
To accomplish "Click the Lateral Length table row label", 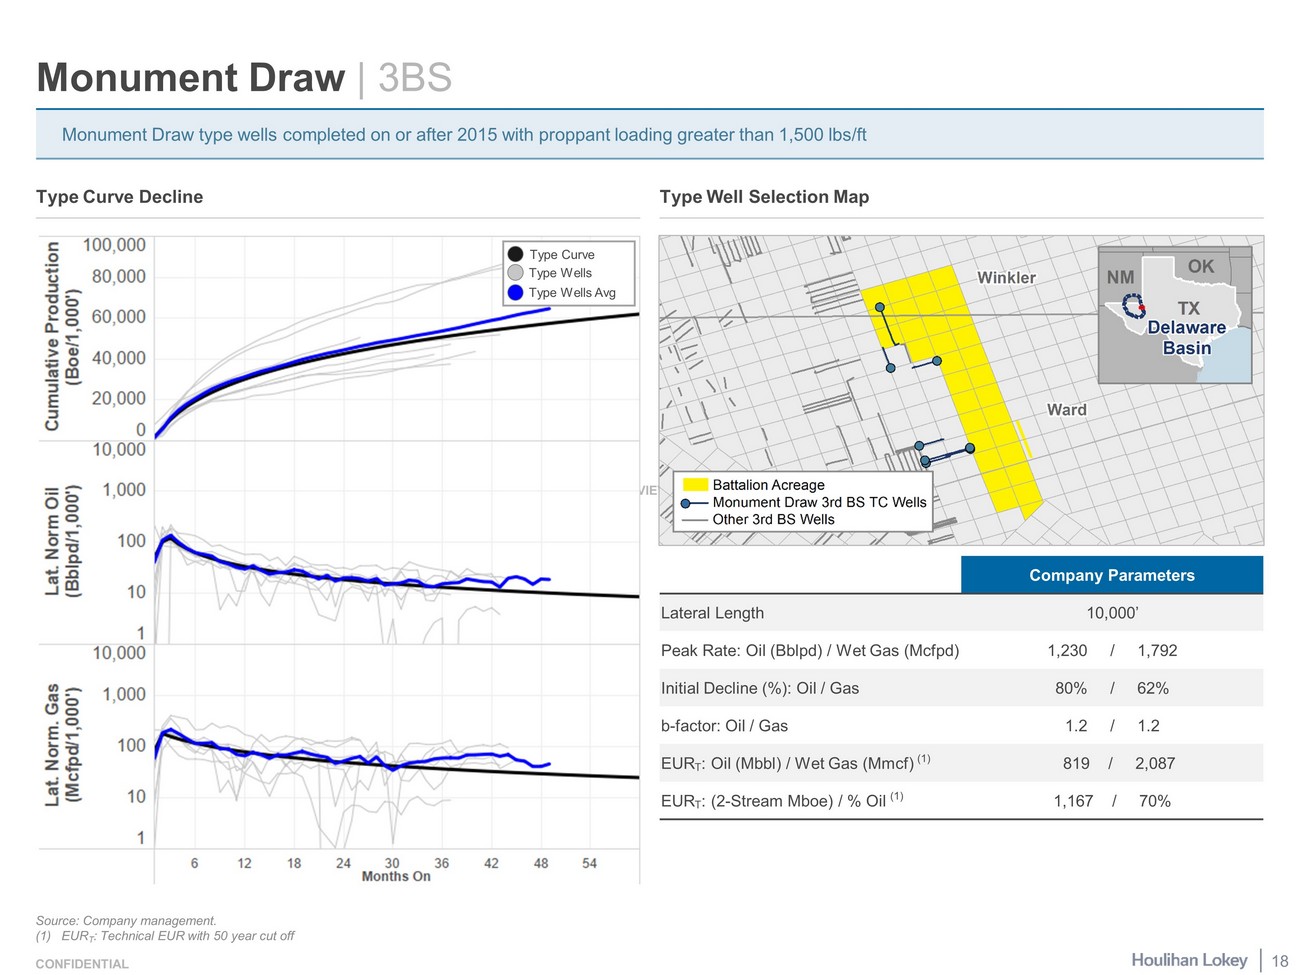I will point(712,613).
